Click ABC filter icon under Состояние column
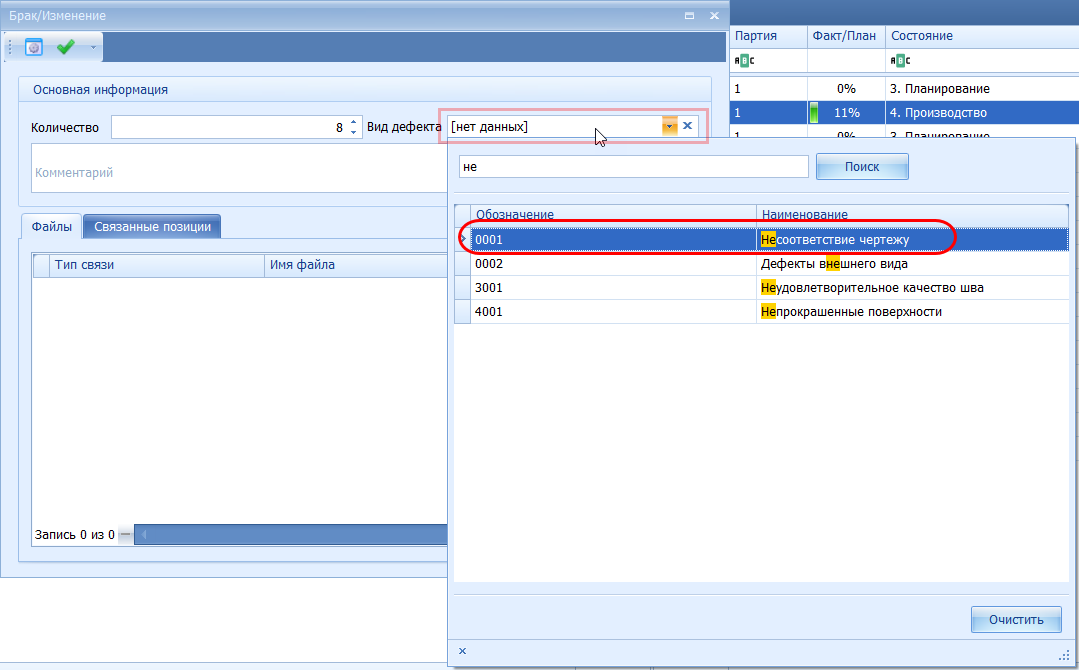Viewport: 1079px width, 670px height. [x=899, y=61]
